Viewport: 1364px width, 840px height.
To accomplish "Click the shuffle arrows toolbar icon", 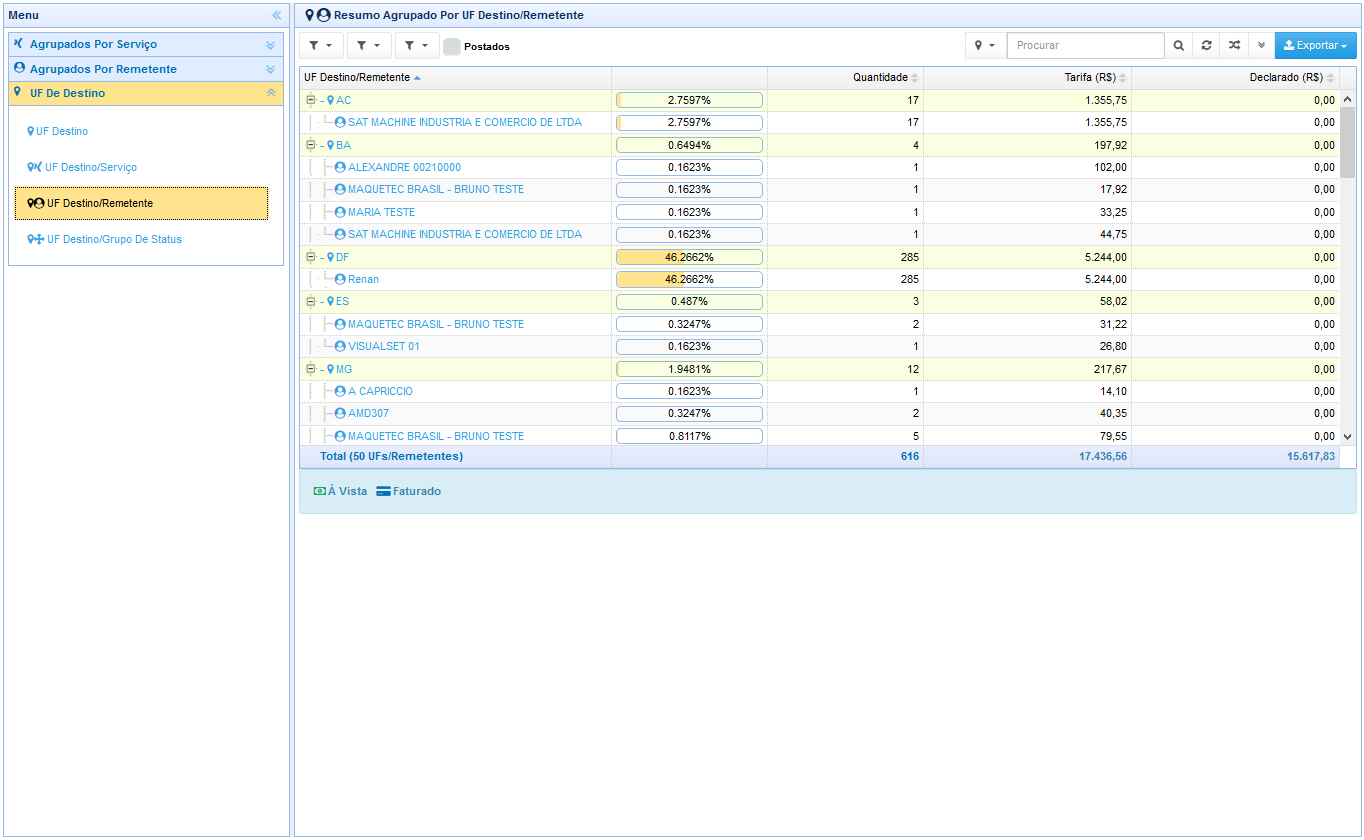I will pos(1234,46).
